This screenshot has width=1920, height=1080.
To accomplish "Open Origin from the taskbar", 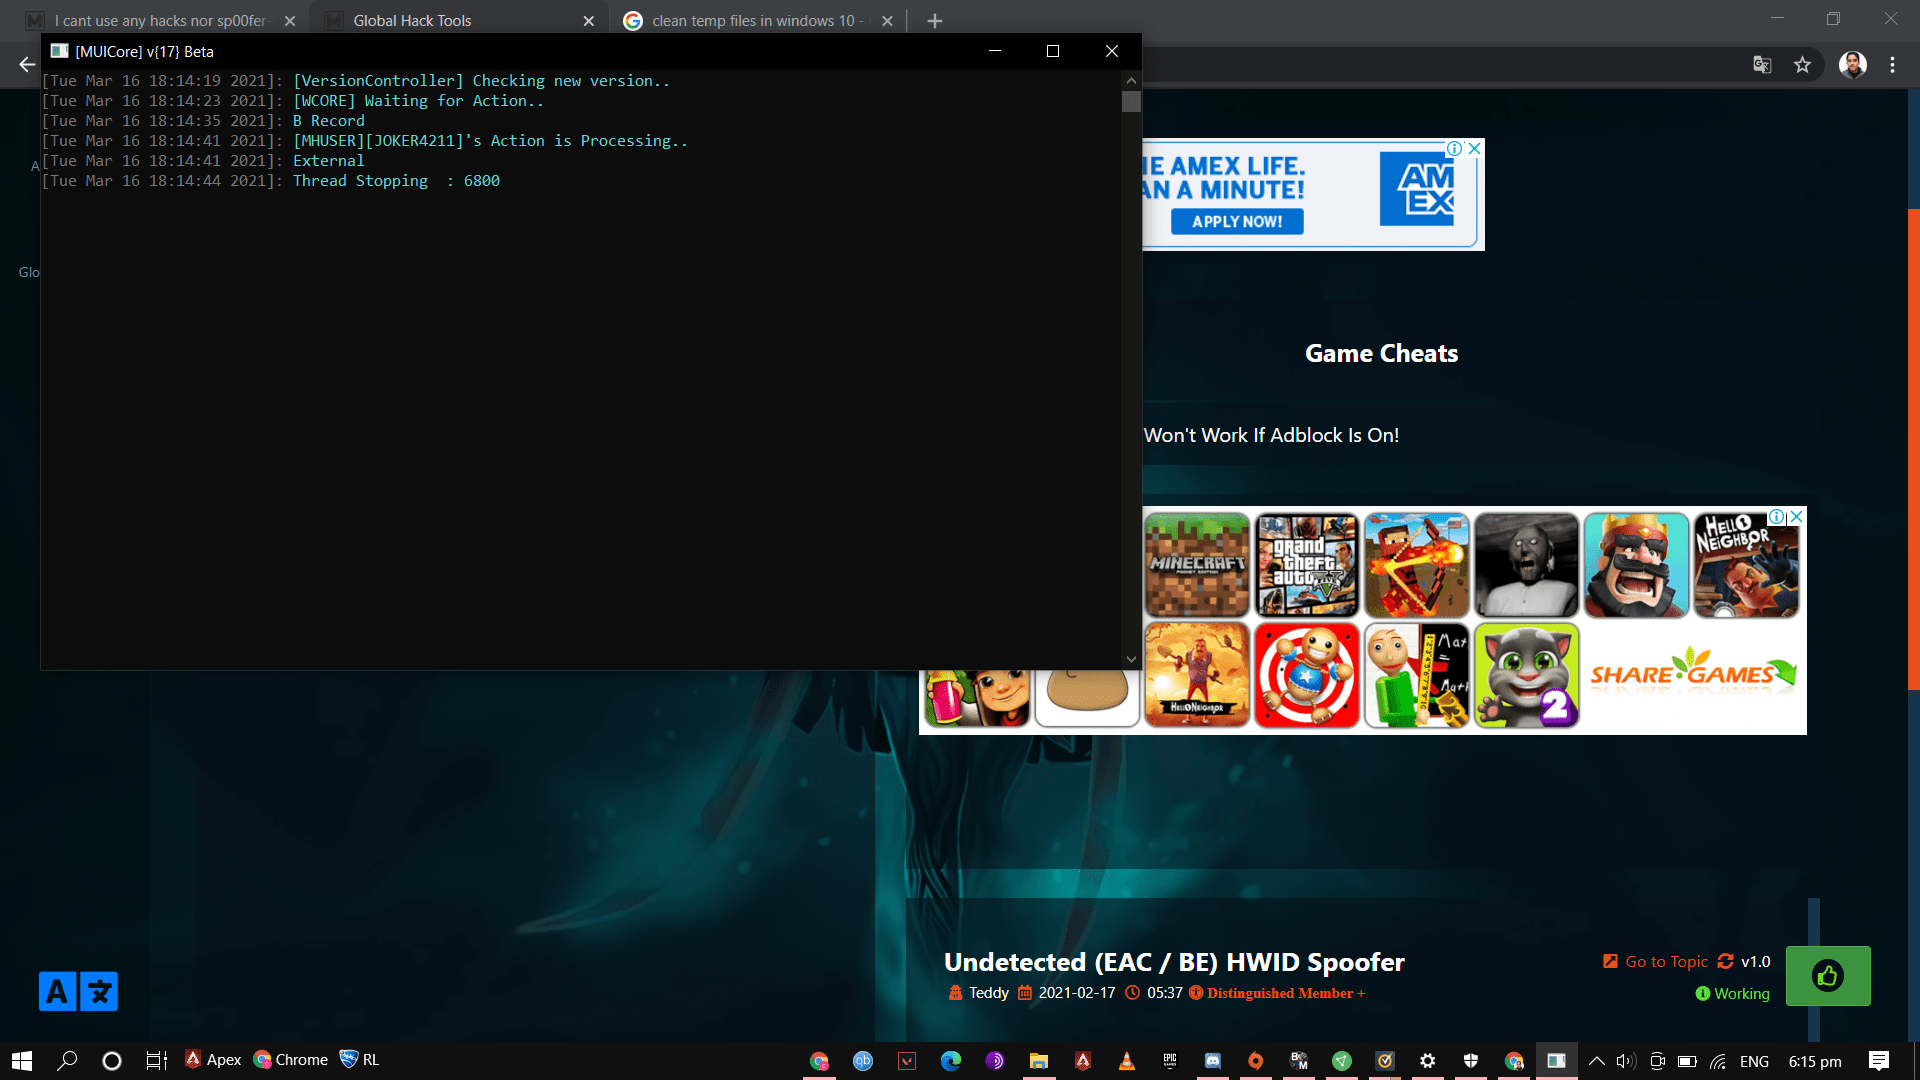I will pyautogui.click(x=1256, y=1060).
